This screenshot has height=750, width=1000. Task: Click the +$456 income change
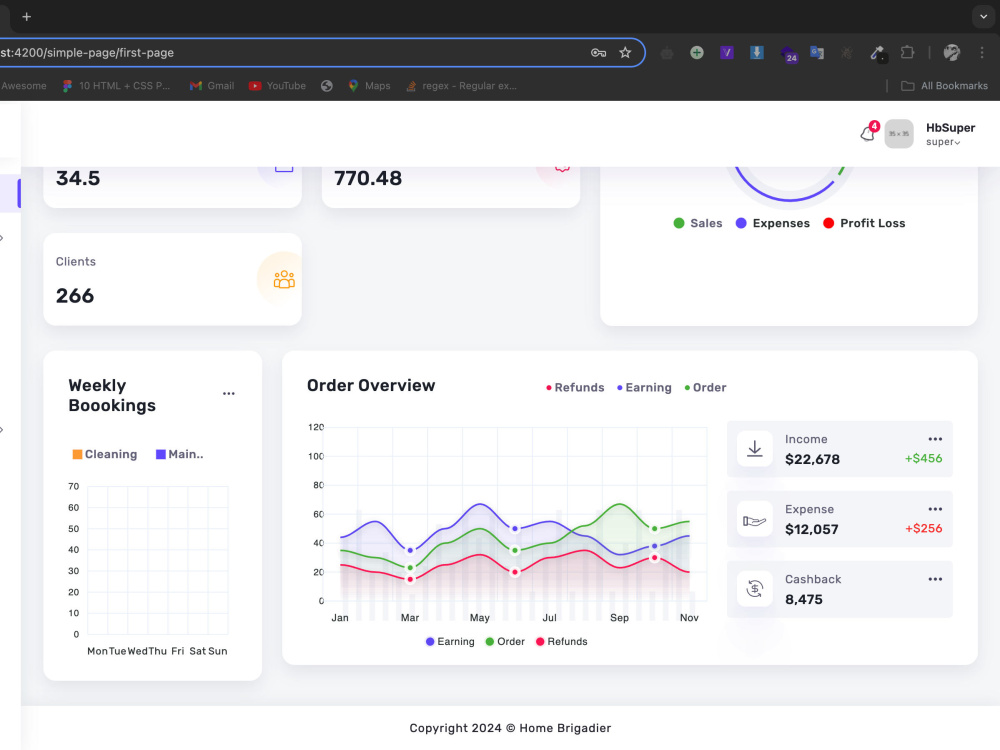[x=923, y=458]
